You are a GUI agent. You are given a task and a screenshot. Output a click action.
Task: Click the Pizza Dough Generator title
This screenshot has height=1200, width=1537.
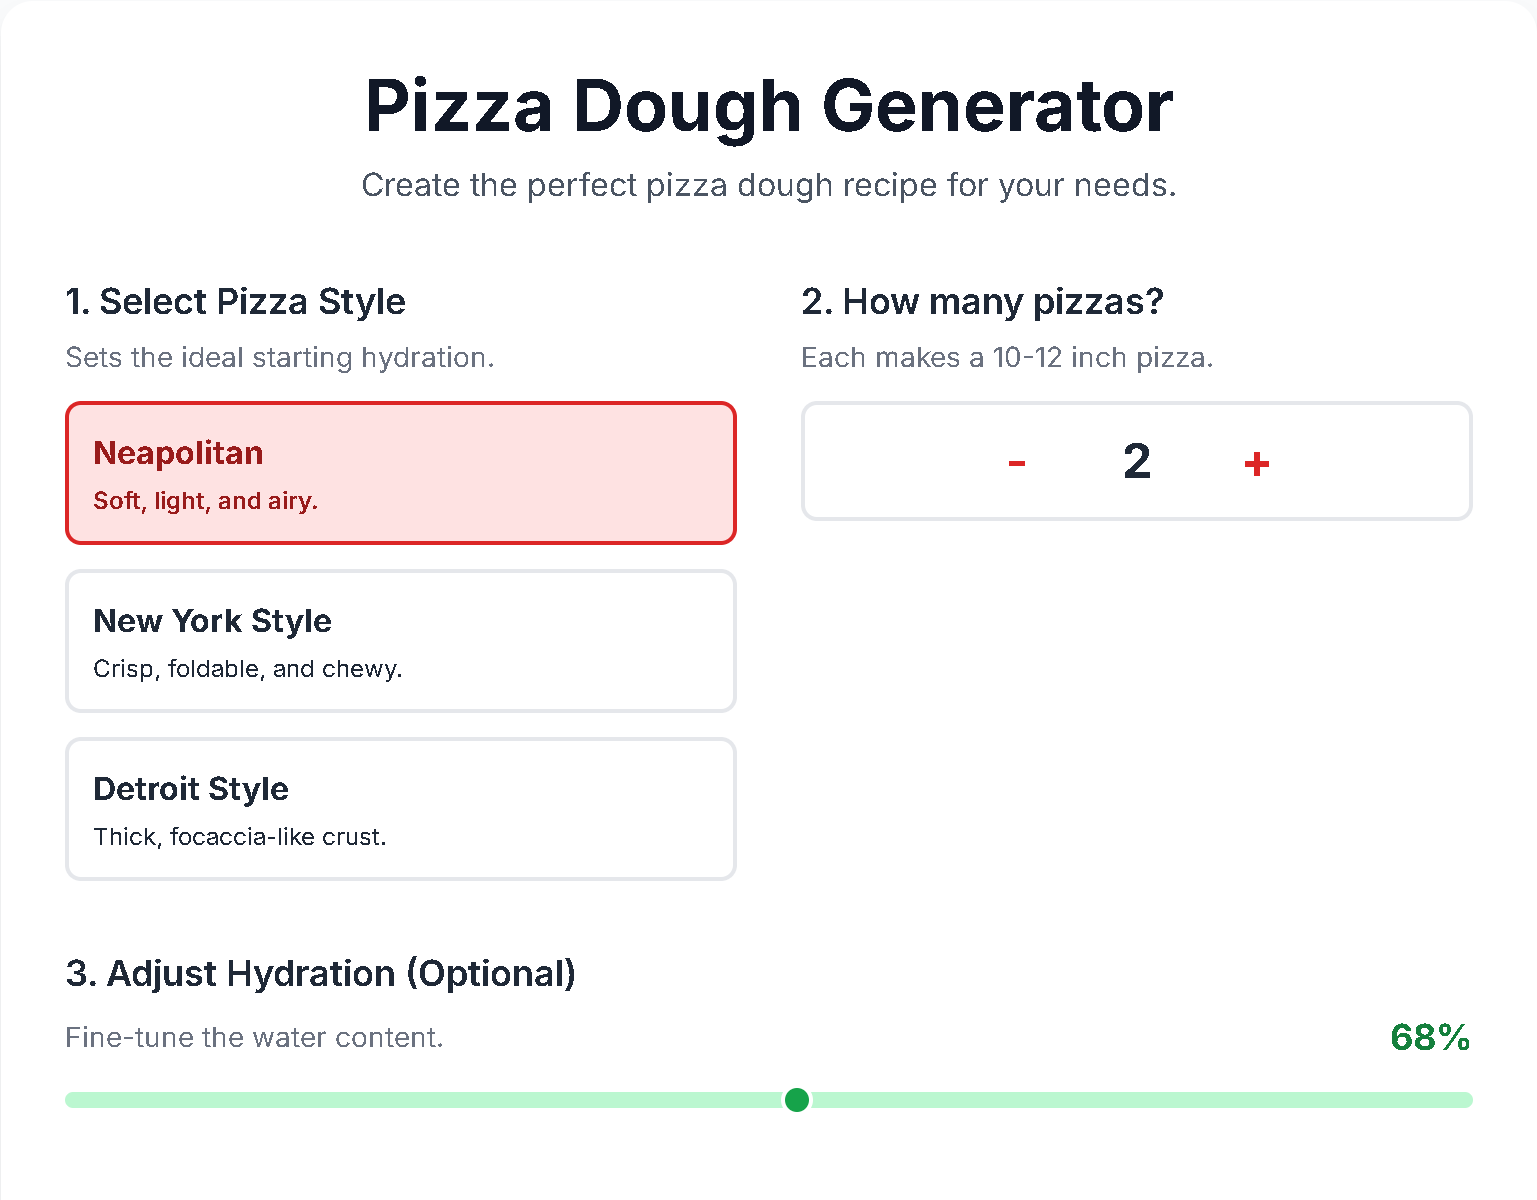coord(768,105)
